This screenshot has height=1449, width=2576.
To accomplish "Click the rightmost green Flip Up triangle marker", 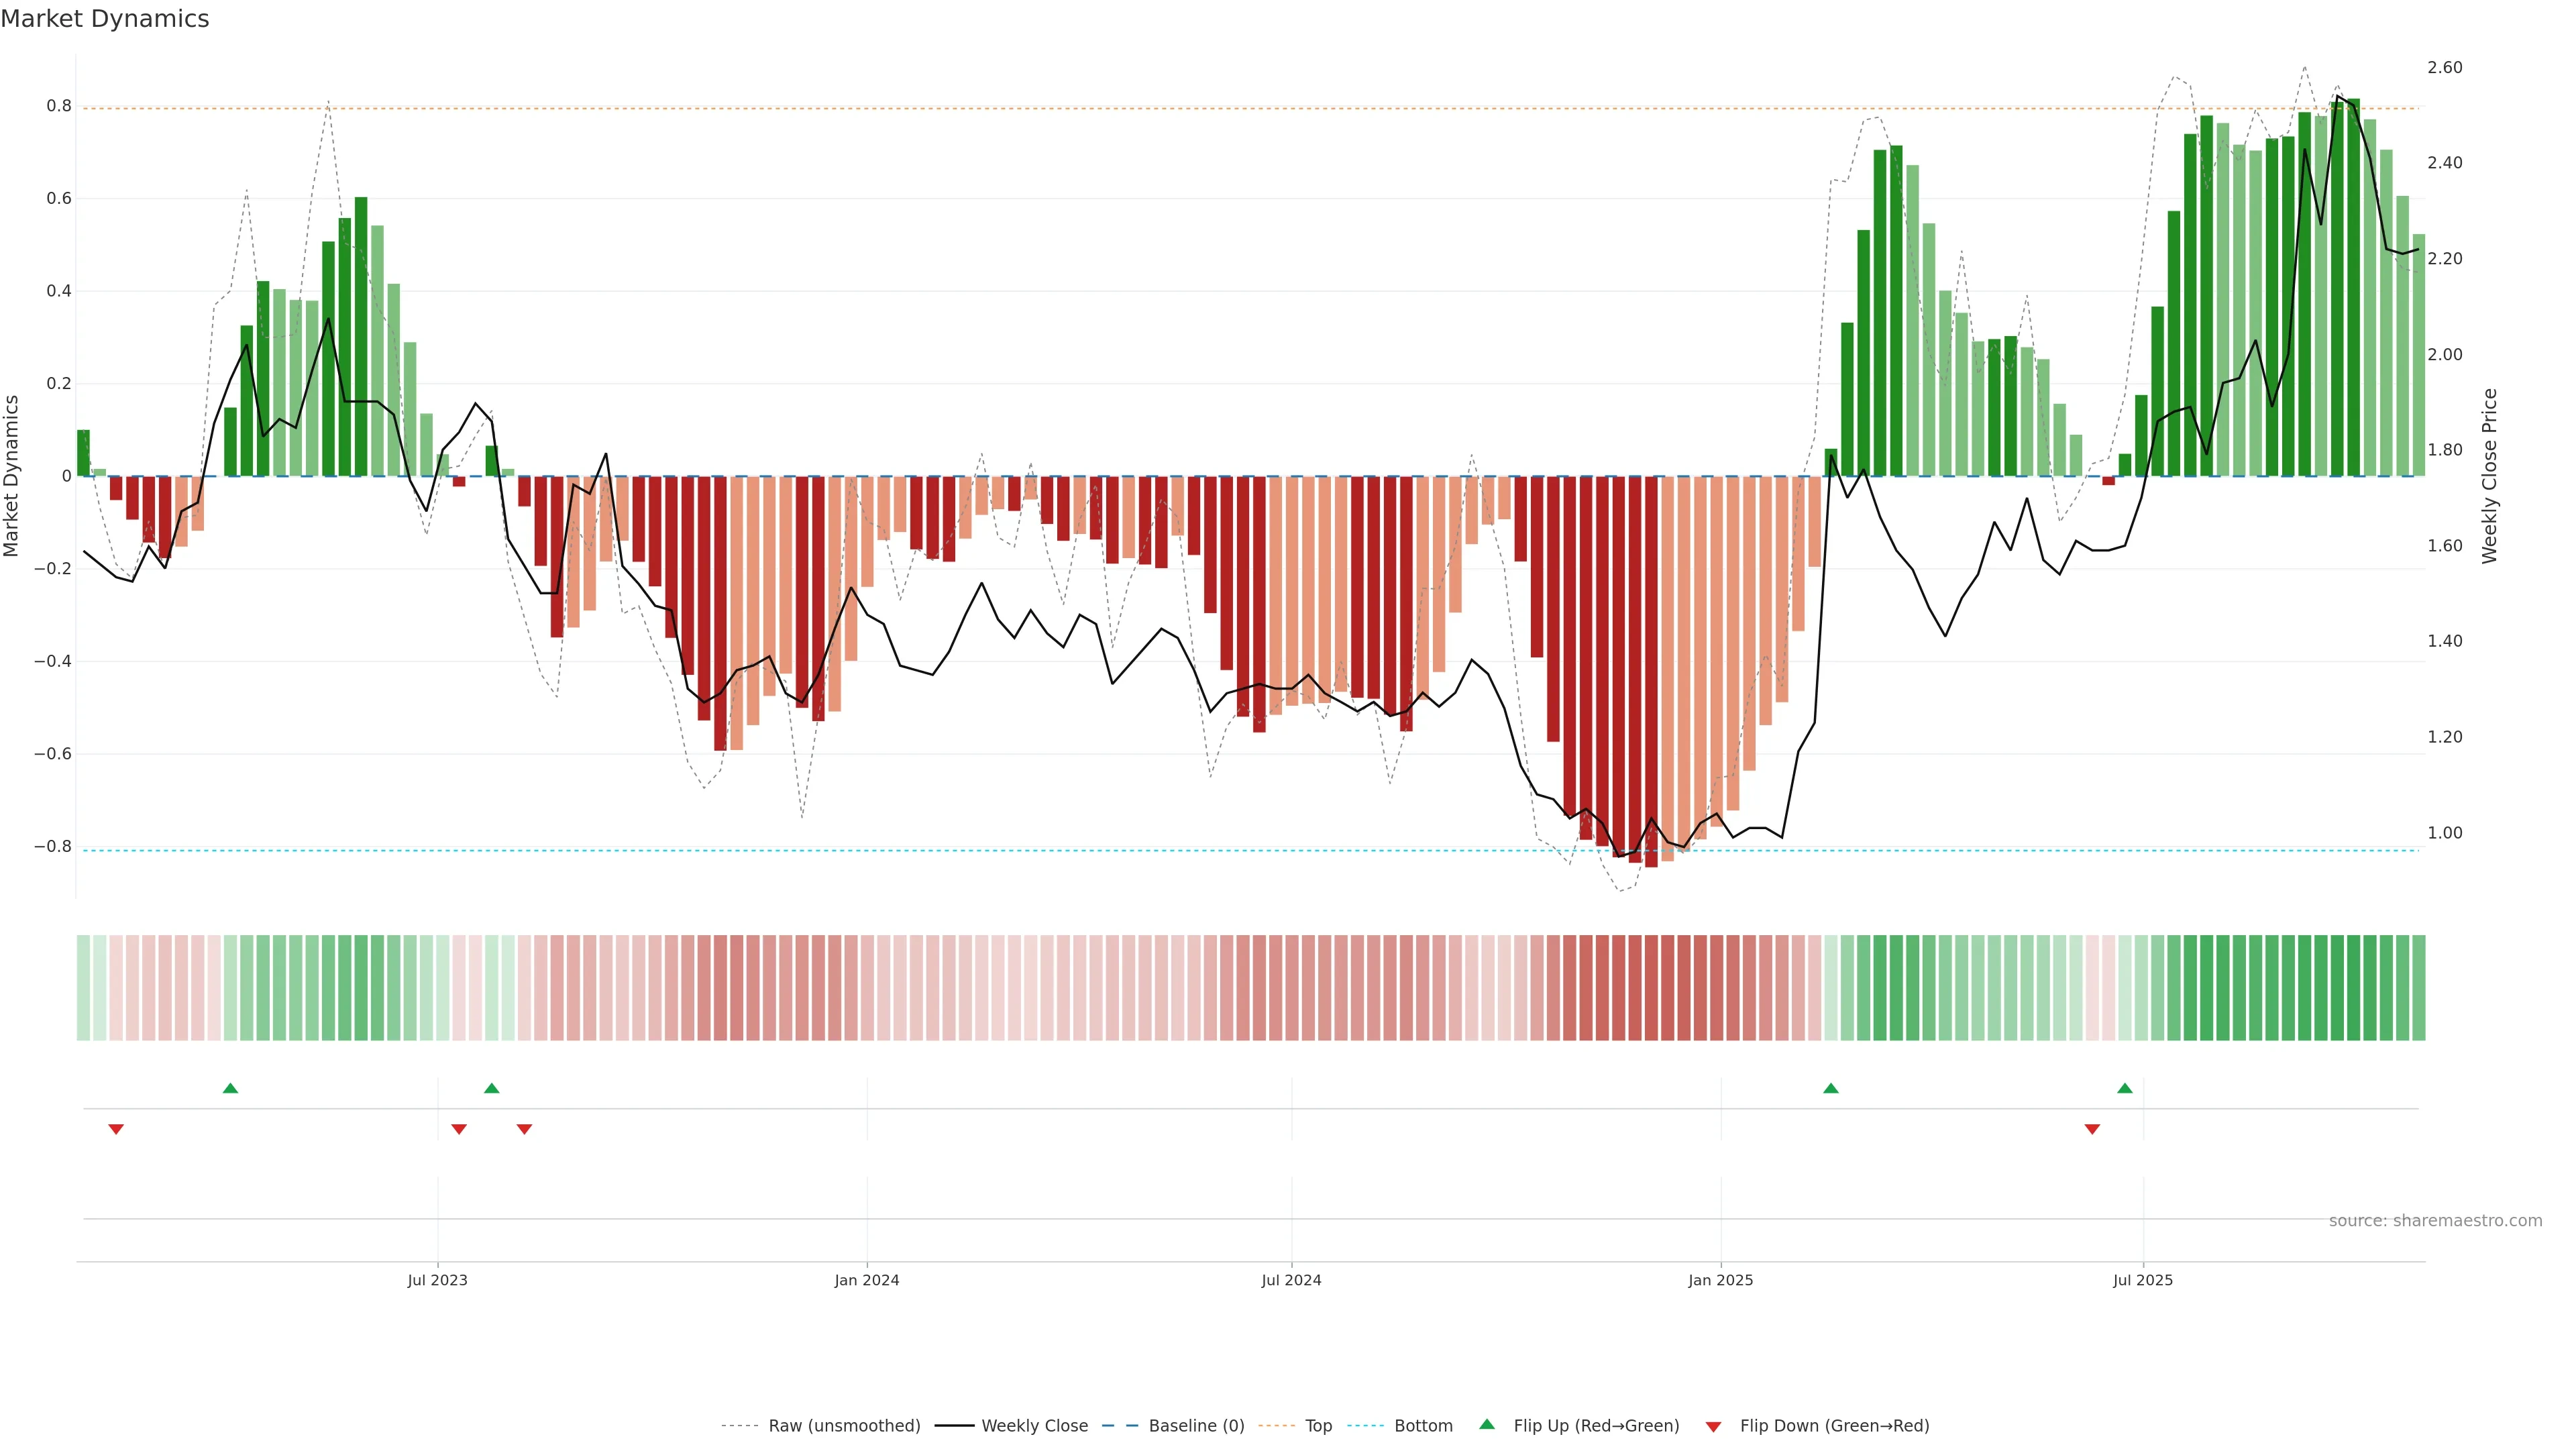I will pyautogui.click(x=2125, y=1088).
